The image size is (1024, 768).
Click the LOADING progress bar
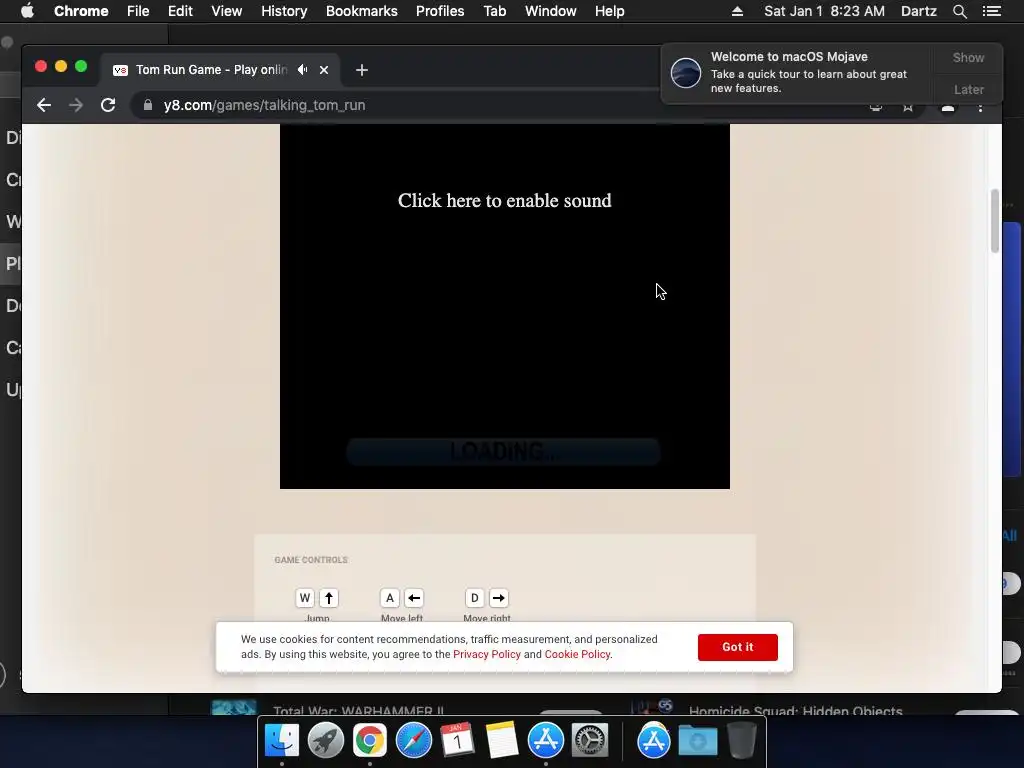click(504, 451)
